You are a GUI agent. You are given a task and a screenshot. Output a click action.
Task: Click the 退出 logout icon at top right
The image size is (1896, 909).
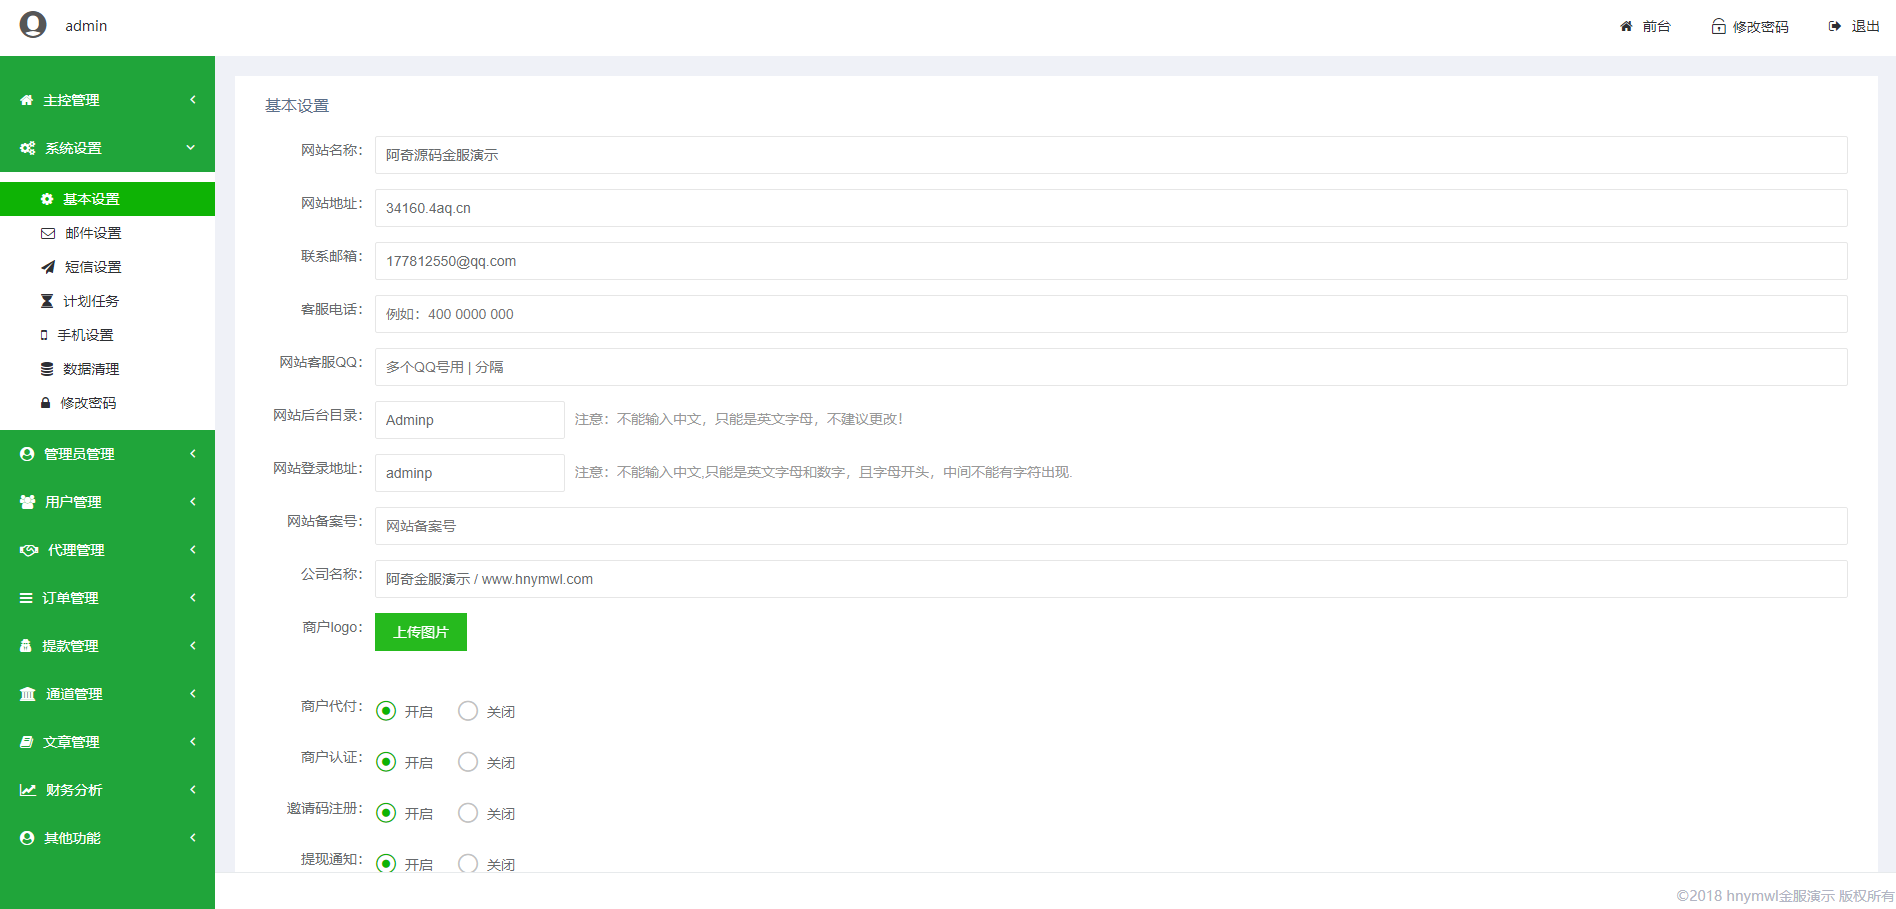pyautogui.click(x=1833, y=26)
